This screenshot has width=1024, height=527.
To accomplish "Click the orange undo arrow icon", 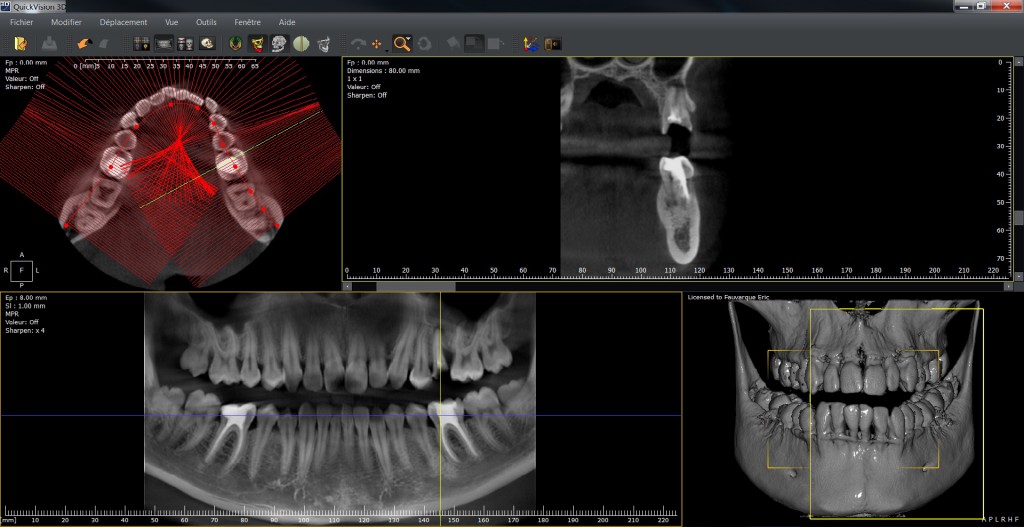I will [85, 43].
